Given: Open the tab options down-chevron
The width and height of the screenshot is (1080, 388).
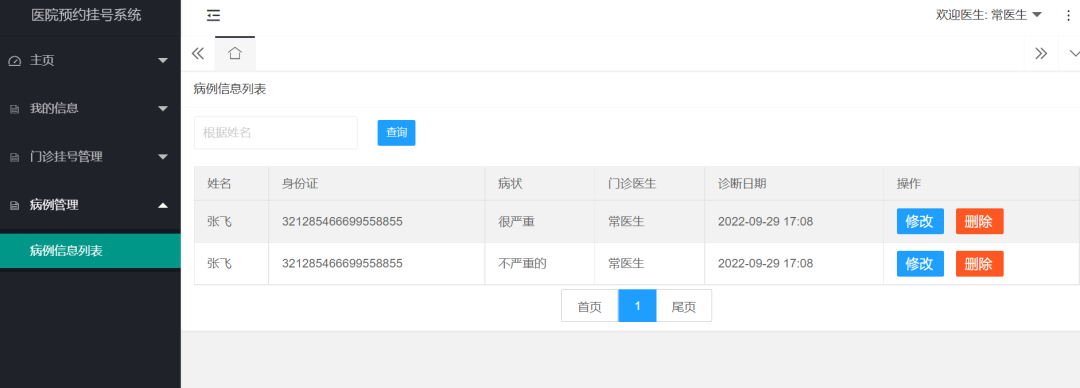Looking at the screenshot, I should click(x=1074, y=54).
